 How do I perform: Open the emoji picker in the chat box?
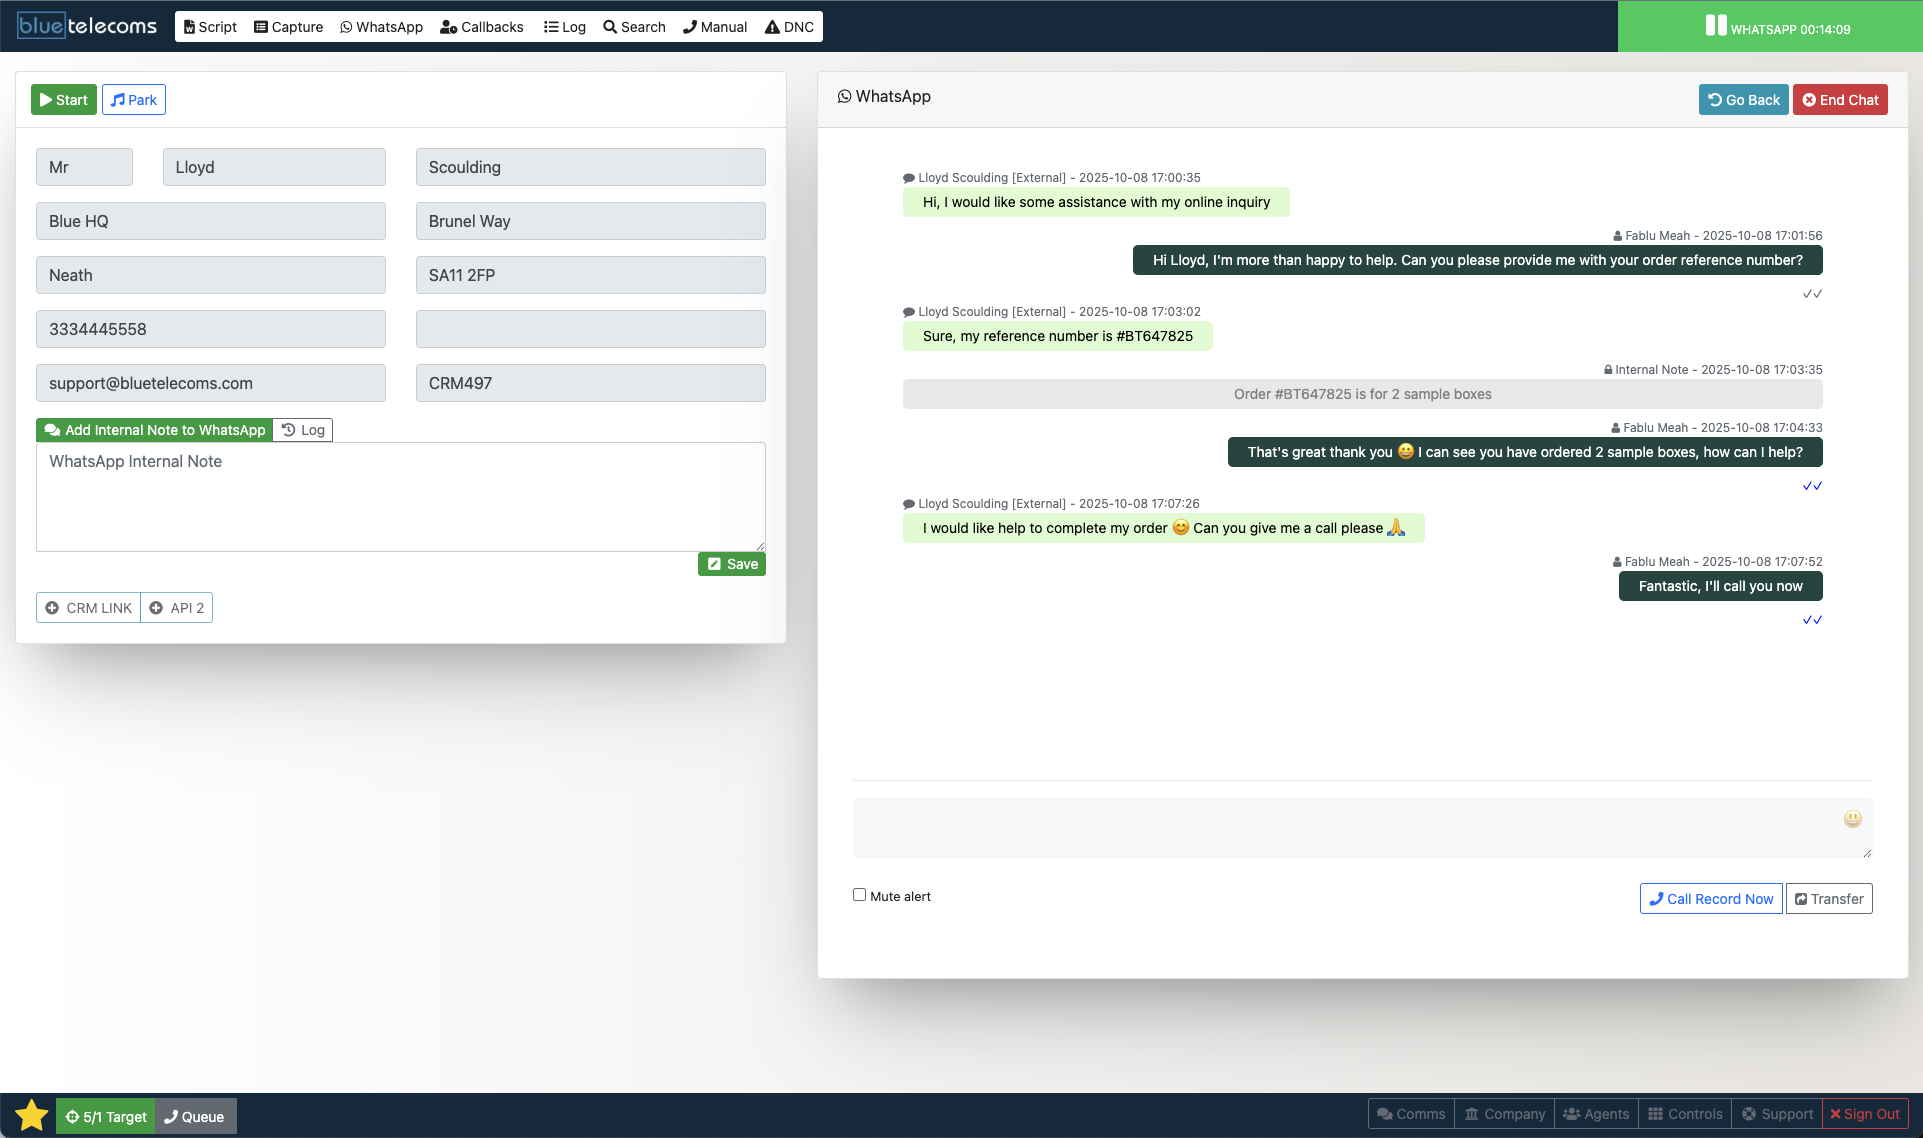(x=1852, y=819)
